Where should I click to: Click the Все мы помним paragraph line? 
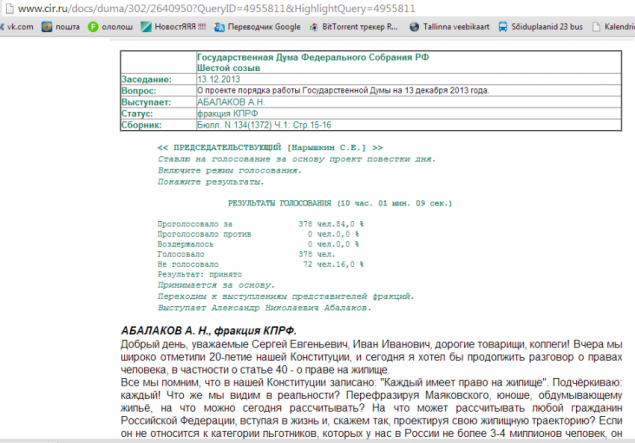371,382
